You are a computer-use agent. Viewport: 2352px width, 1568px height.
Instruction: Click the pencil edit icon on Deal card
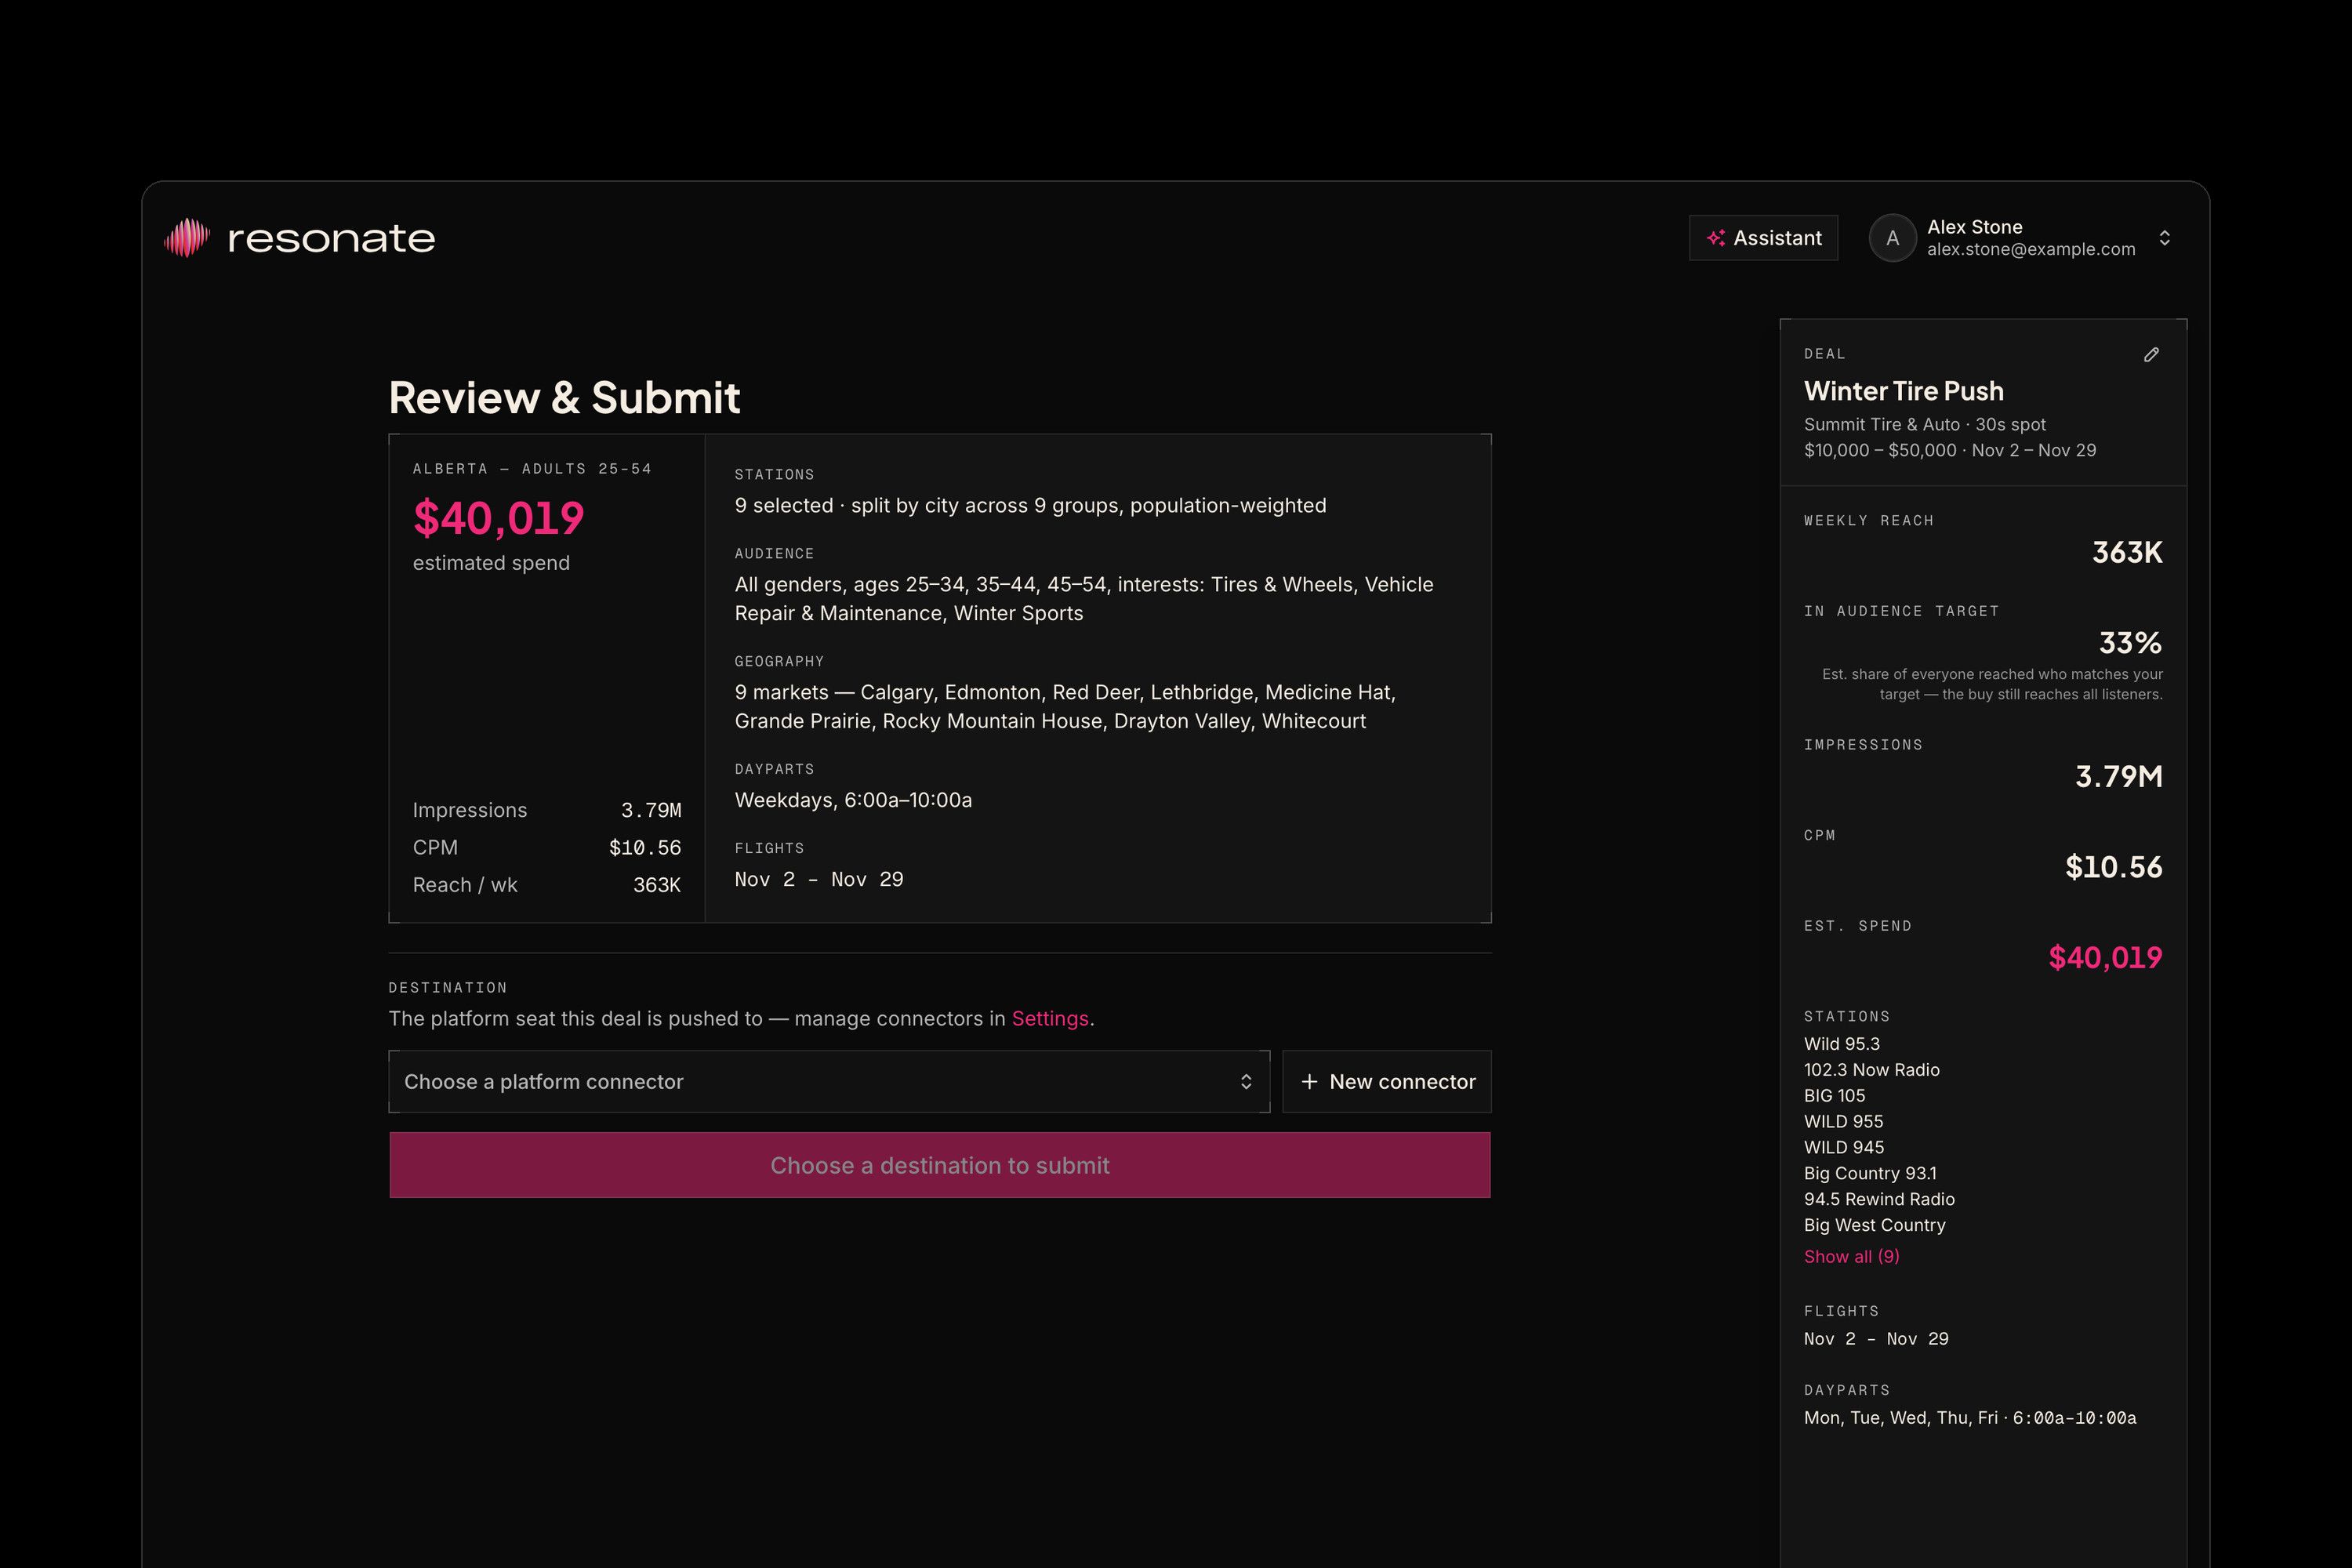pos(2151,355)
